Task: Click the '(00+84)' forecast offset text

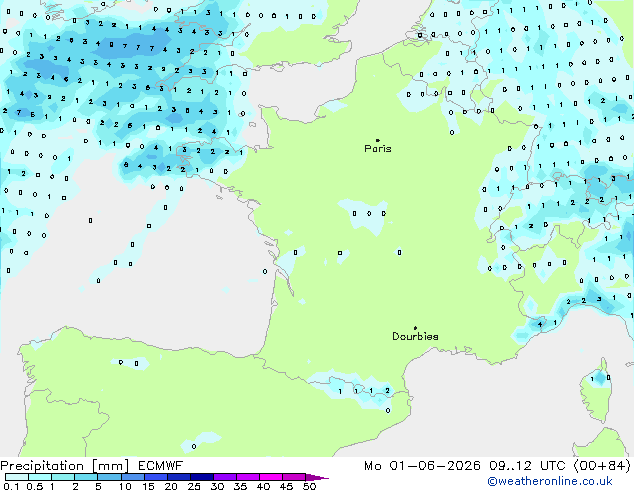Action: click(x=602, y=466)
